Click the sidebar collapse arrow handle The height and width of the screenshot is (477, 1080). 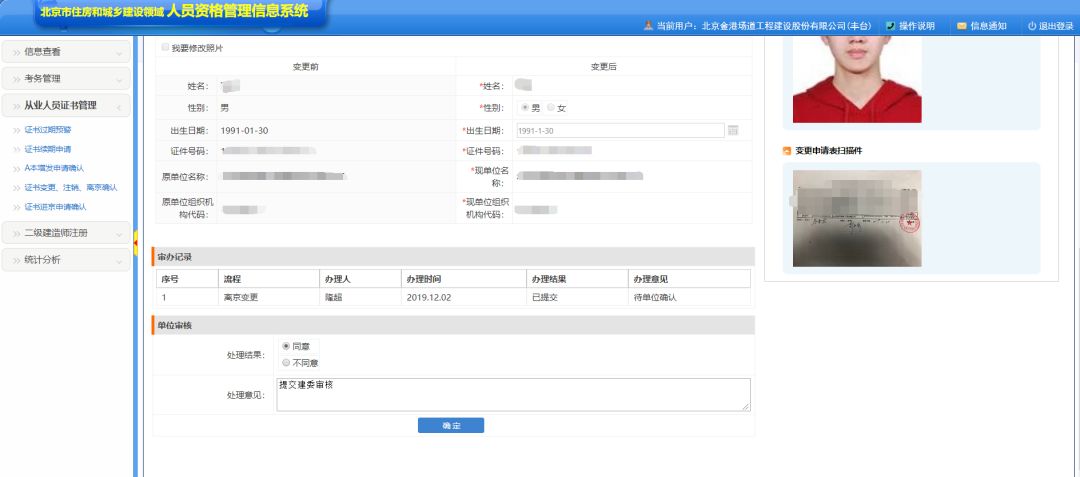(135, 238)
